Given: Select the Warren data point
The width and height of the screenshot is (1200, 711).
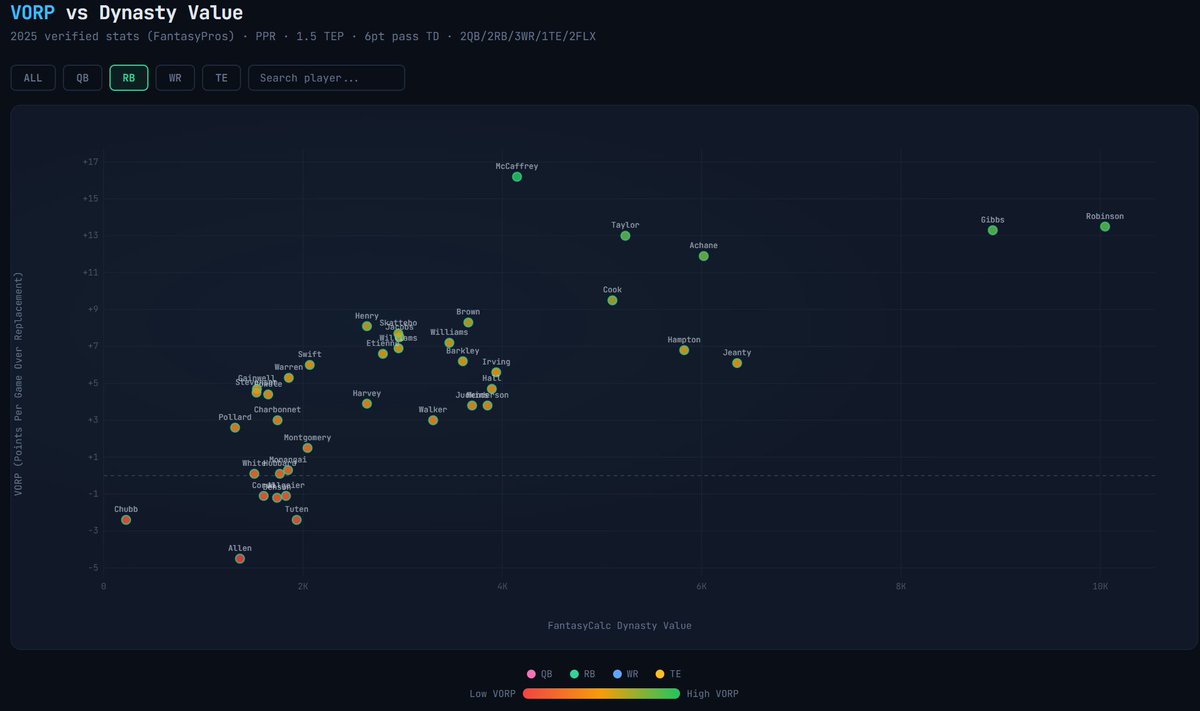Looking at the screenshot, I should (x=289, y=378).
